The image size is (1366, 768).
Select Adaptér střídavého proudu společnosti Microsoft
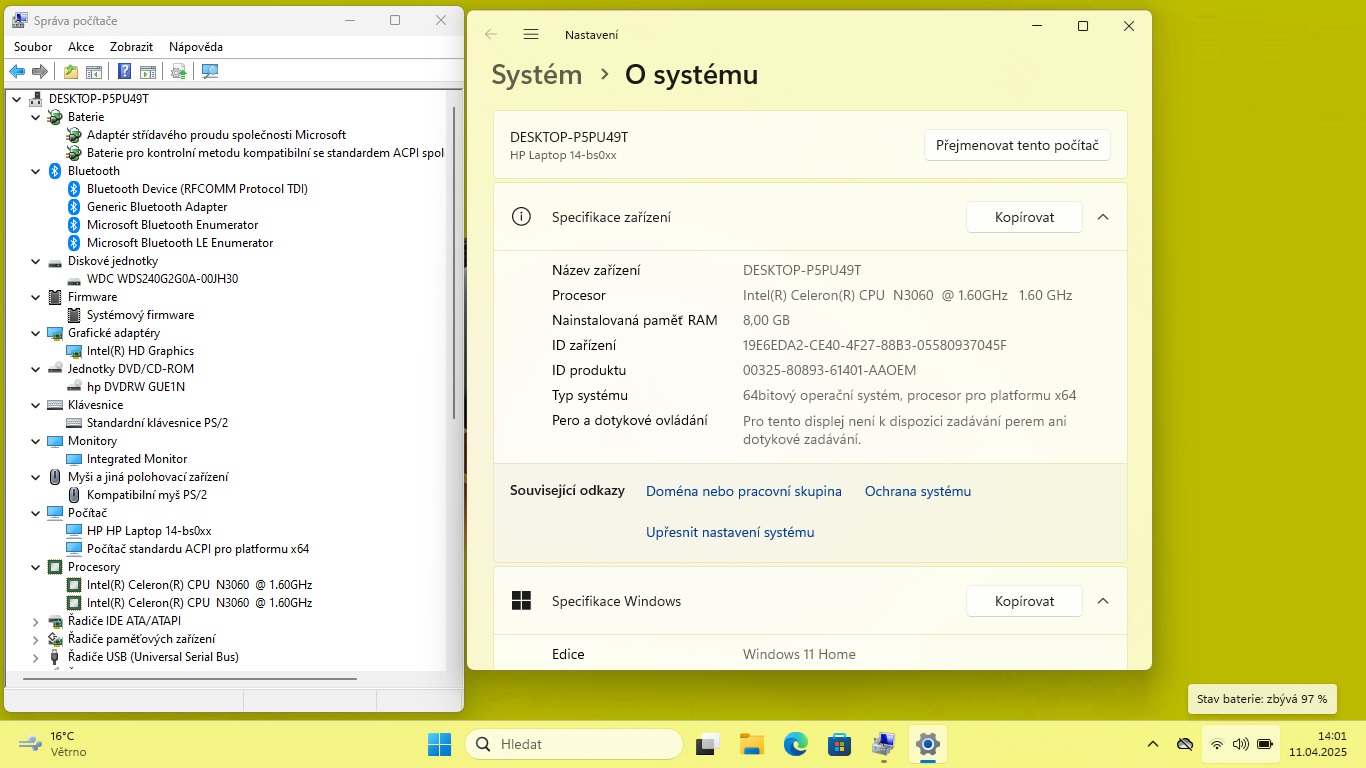[x=216, y=135]
